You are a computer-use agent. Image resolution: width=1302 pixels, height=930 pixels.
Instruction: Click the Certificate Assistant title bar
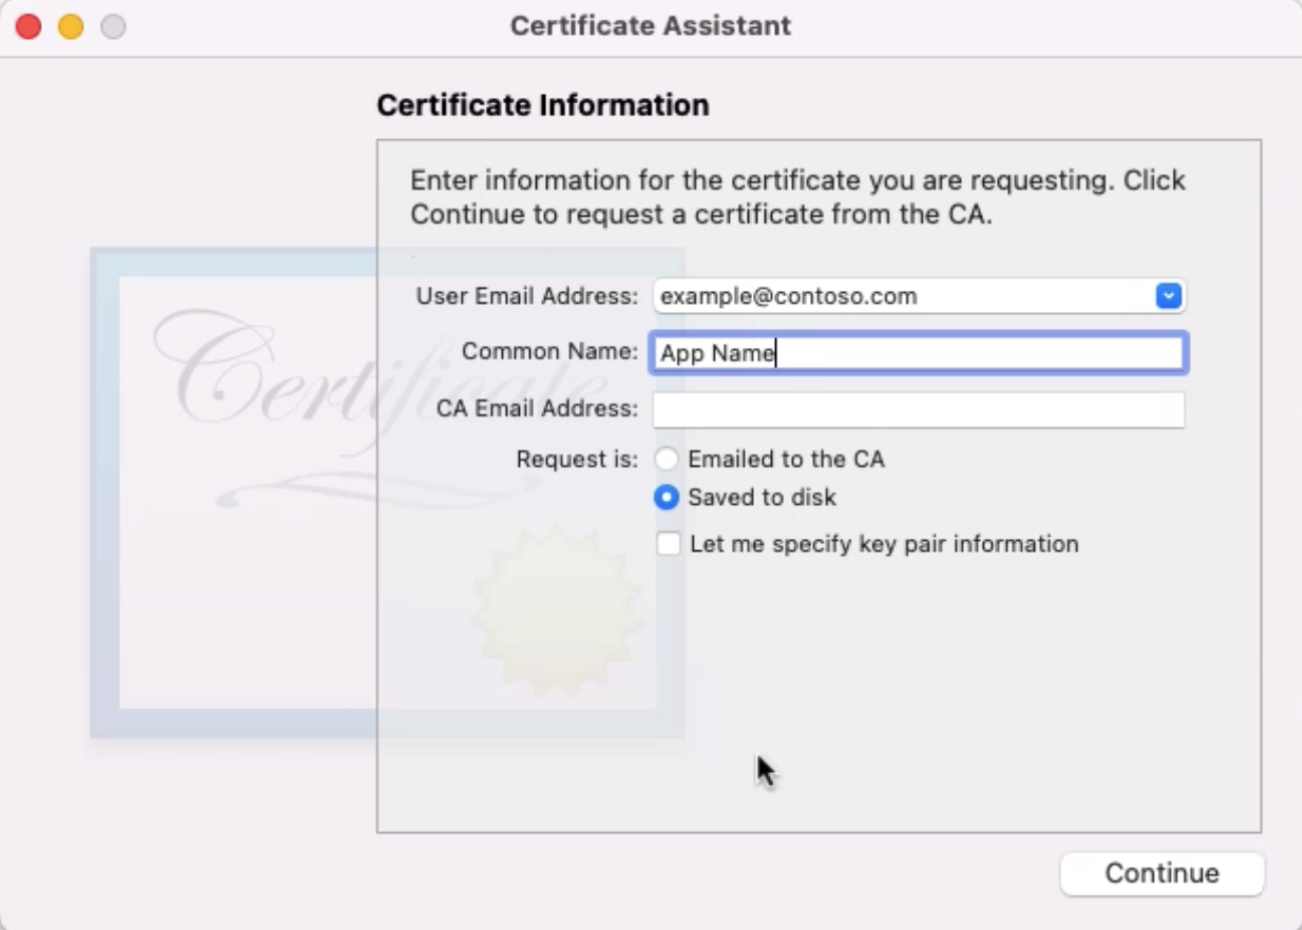click(x=650, y=26)
